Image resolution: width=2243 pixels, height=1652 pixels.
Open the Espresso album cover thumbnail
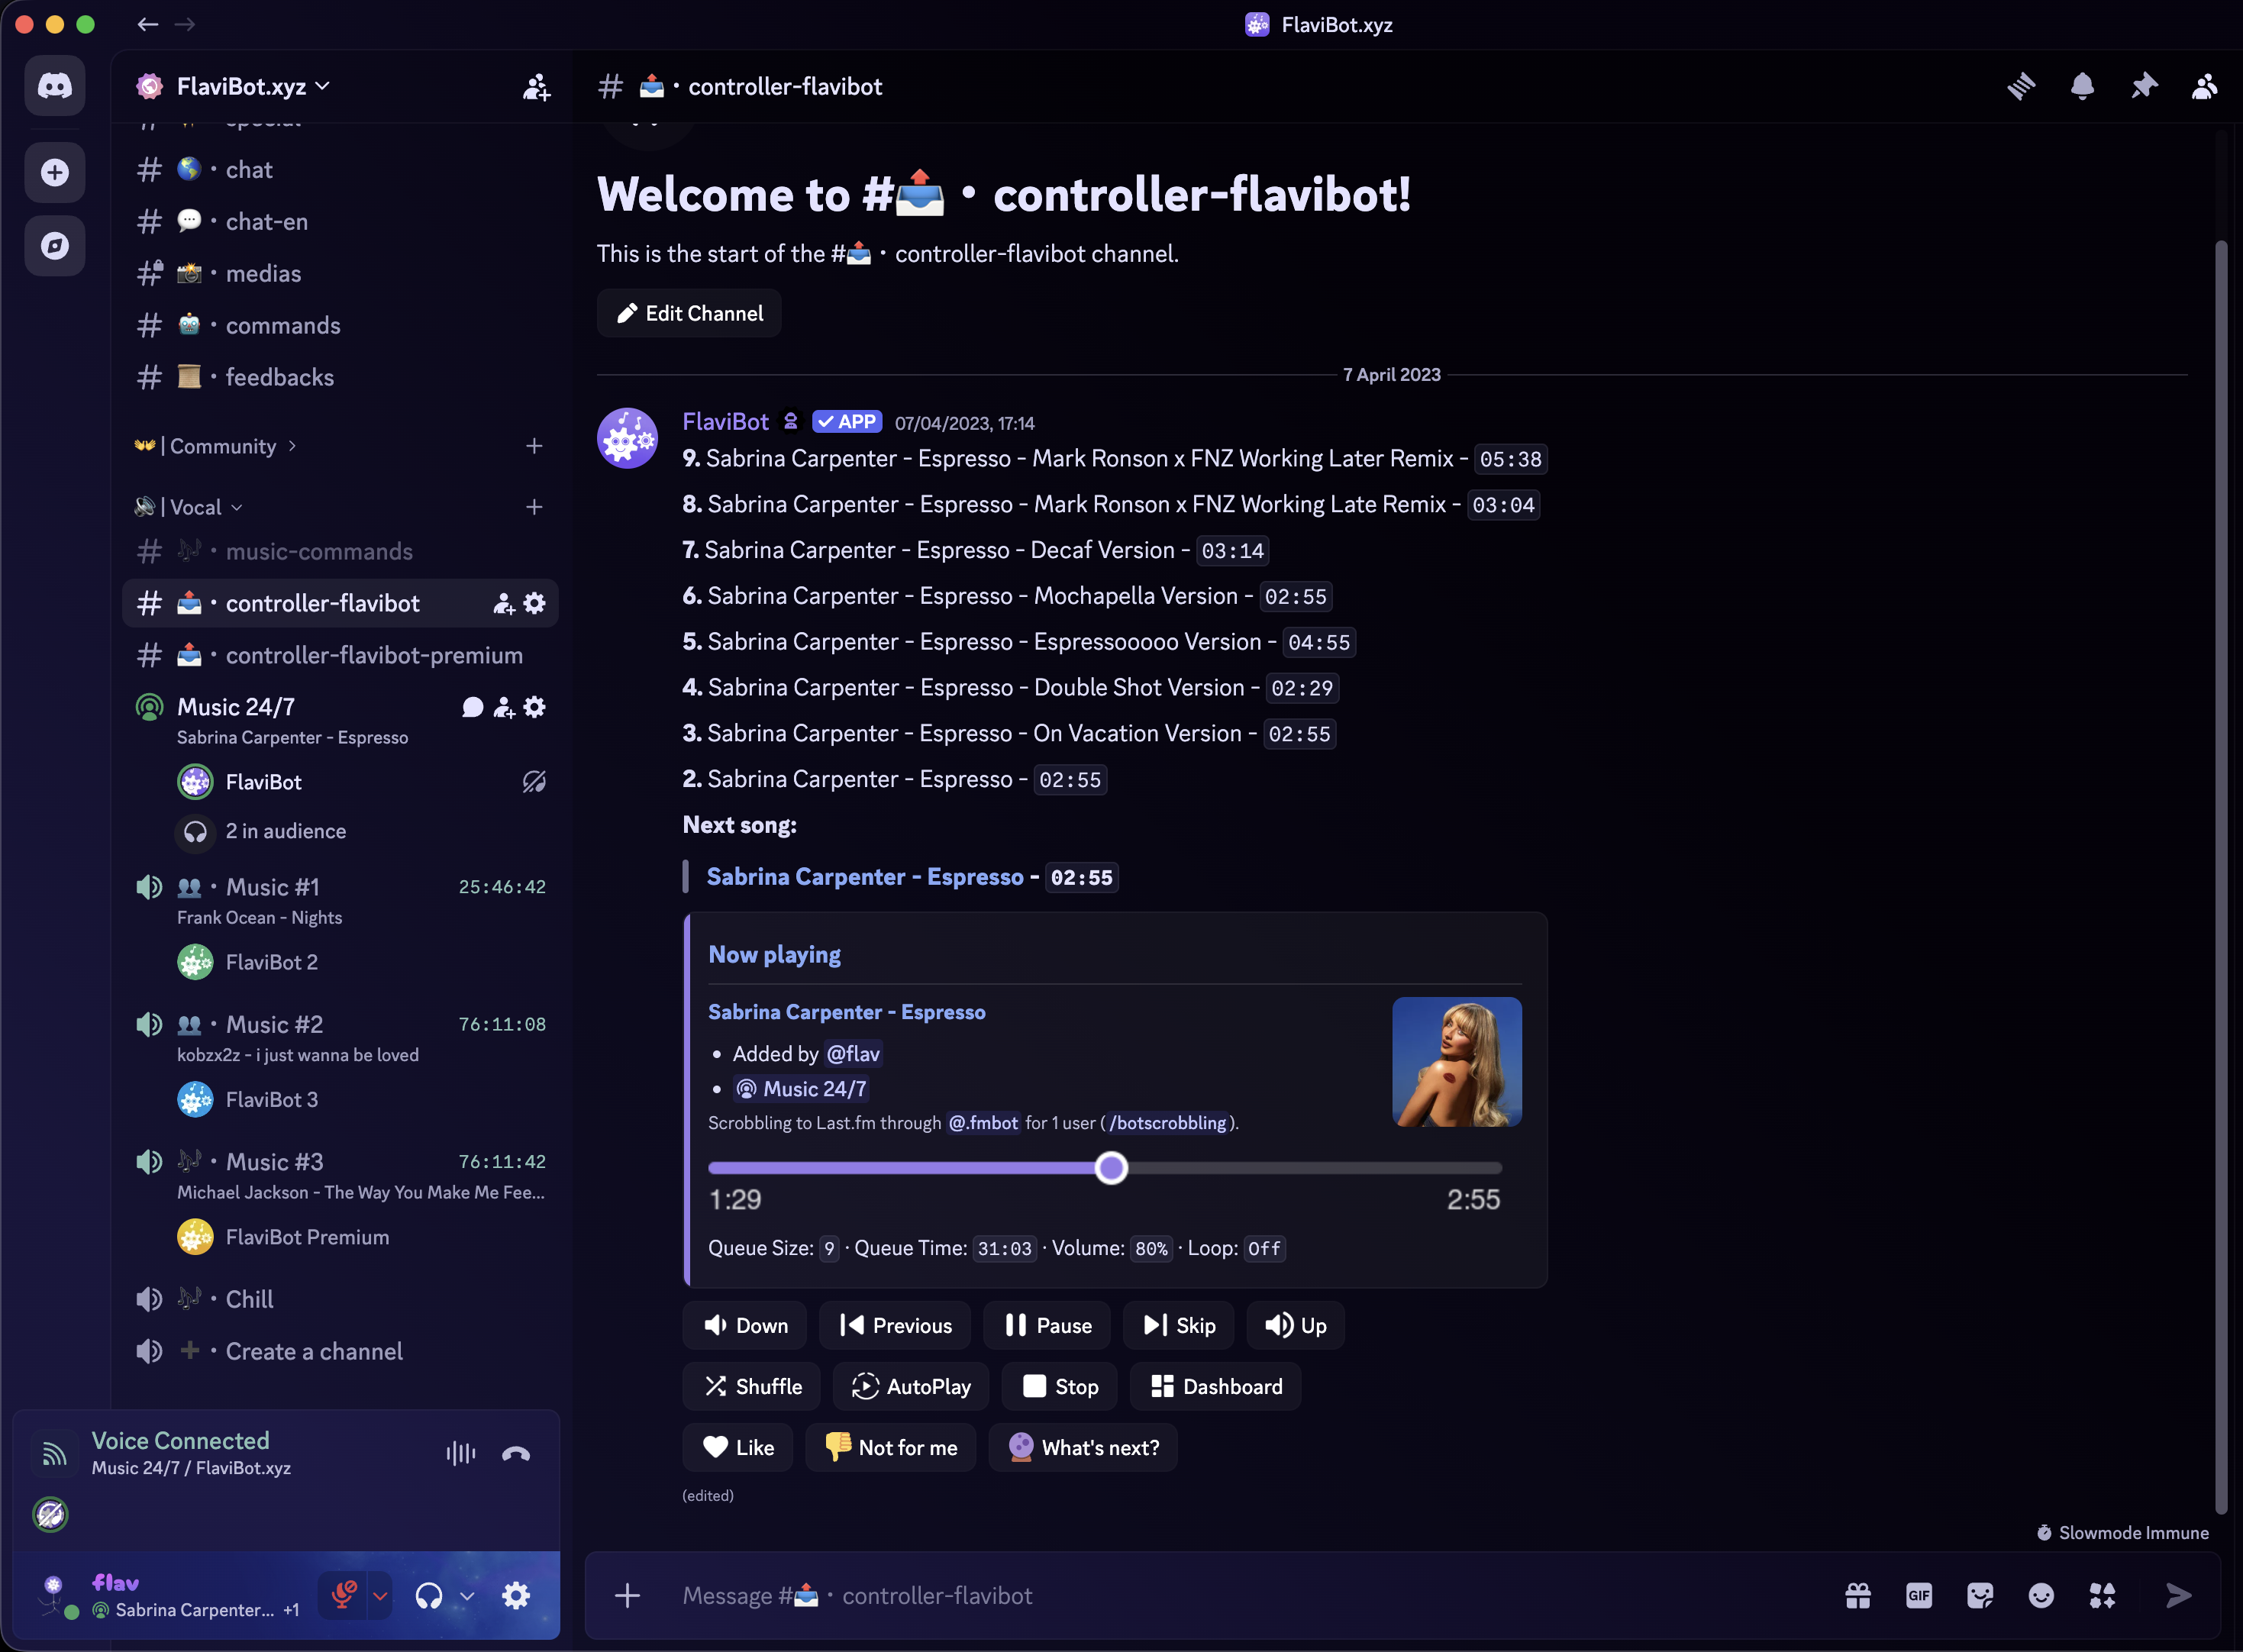click(x=1457, y=1062)
